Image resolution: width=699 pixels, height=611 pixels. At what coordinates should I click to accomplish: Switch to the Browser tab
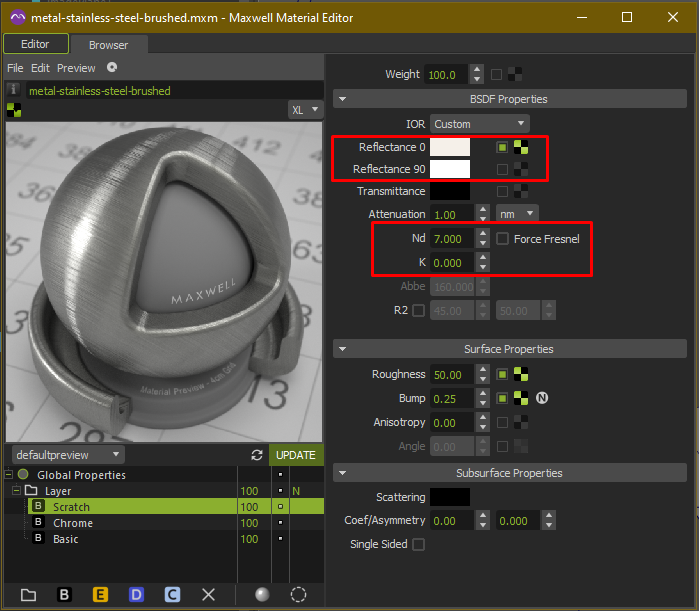point(108,45)
